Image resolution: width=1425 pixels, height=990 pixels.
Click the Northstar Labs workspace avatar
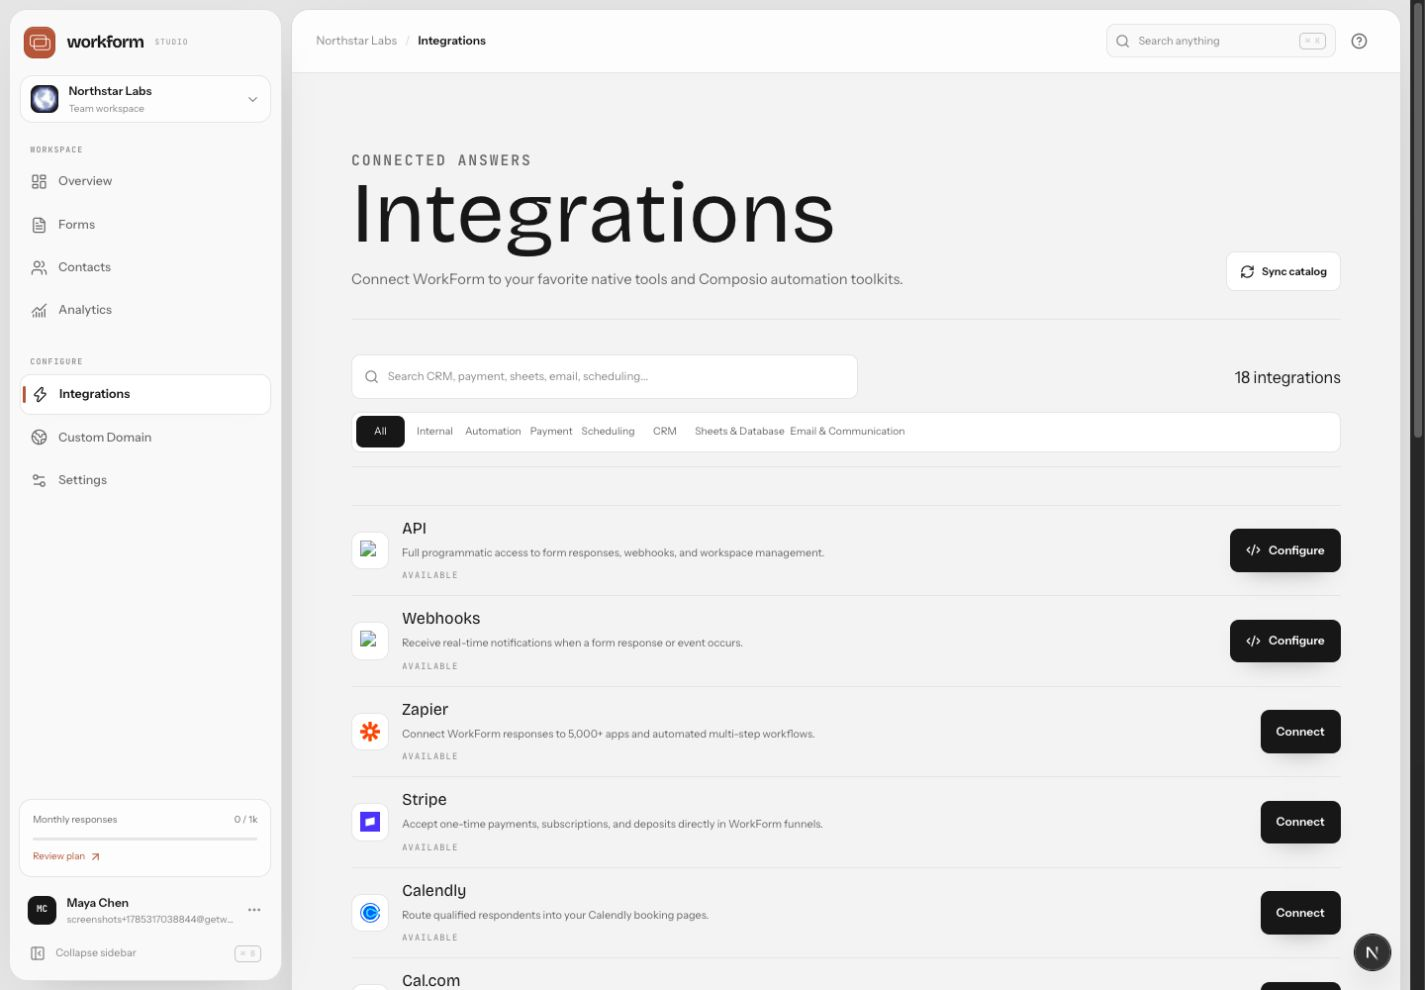coord(44,99)
